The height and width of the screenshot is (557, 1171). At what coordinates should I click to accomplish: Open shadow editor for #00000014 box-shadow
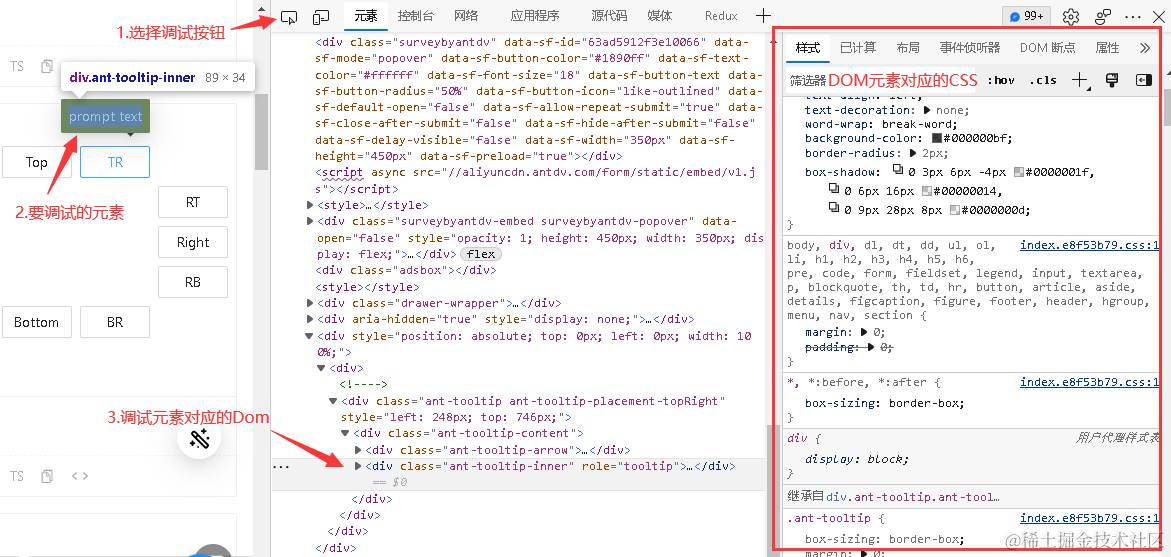(834, 190)
